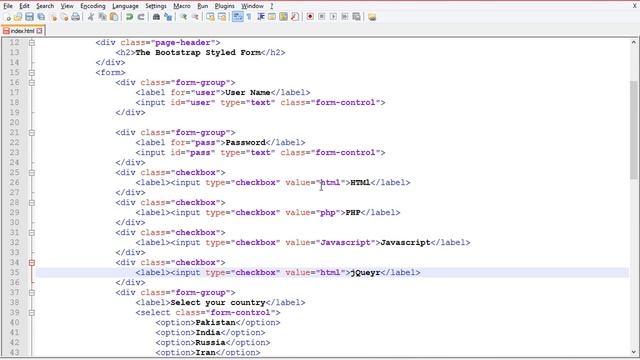Screen dimensions: 640x360
Task: Open the Macro menu
Action: tap(182, 6)
